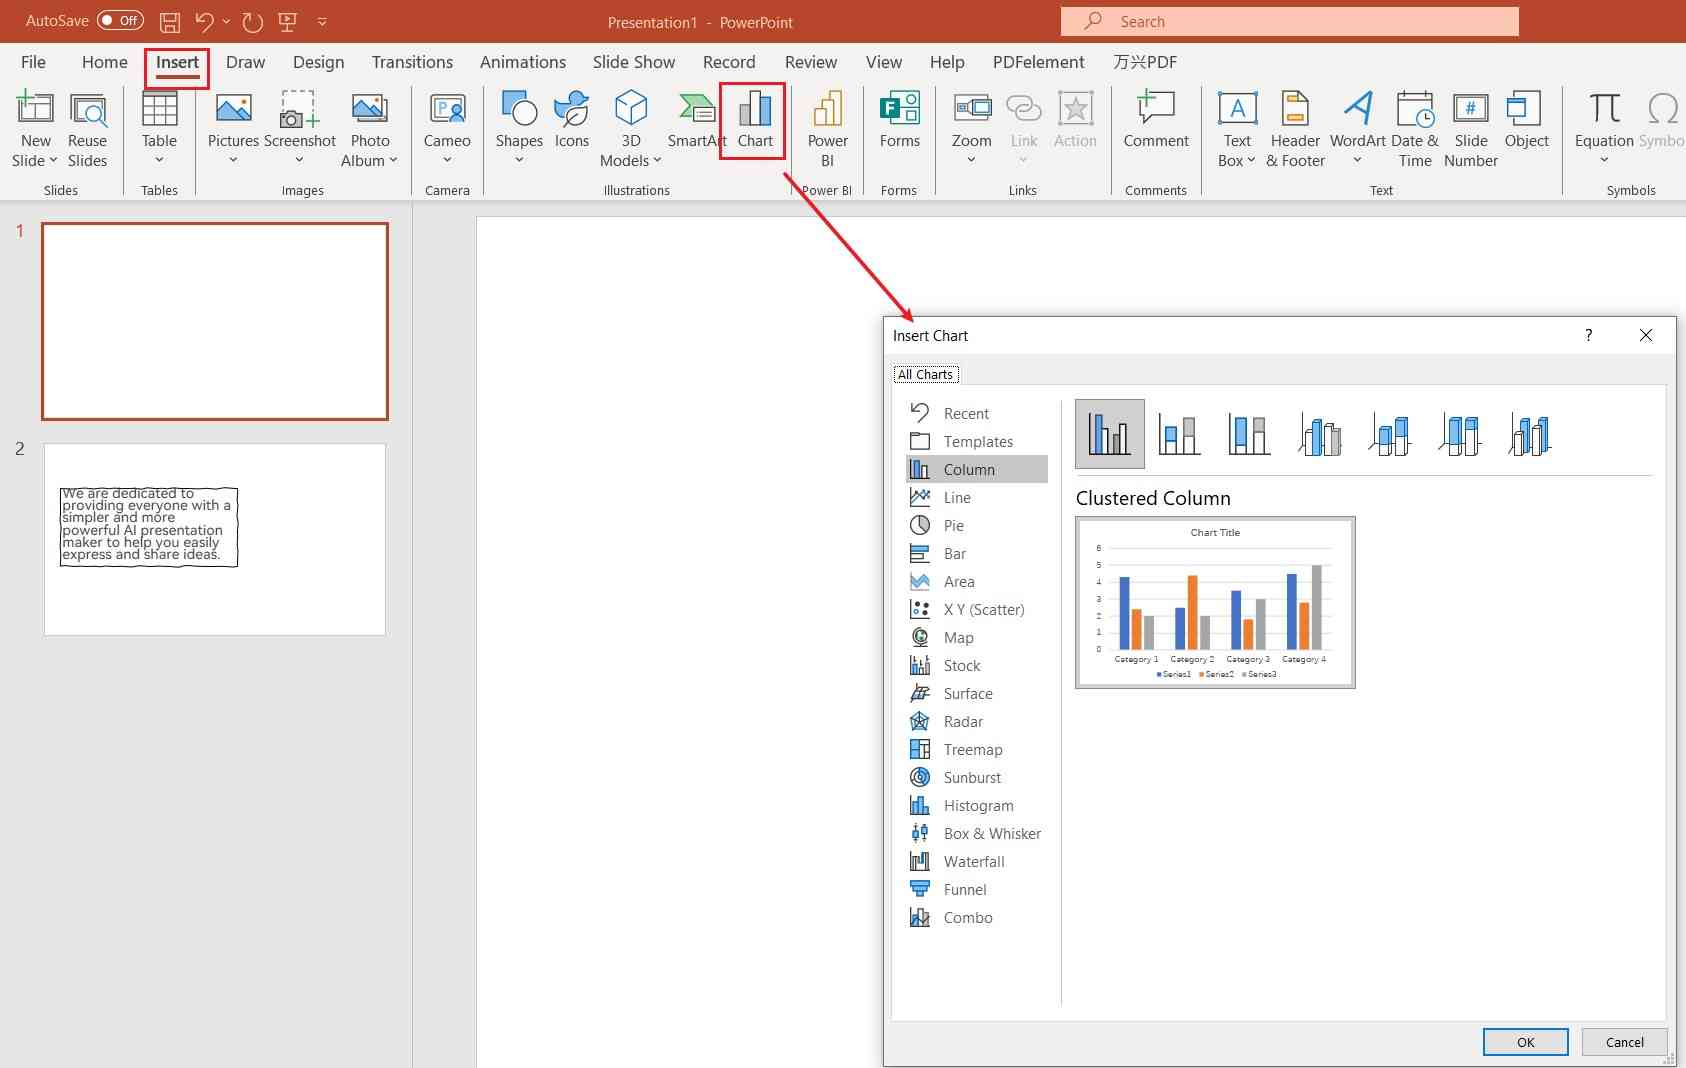Click the Screenshot tool icon
This screenshot has width=1686, height=1068.
[x=299, y=109]
